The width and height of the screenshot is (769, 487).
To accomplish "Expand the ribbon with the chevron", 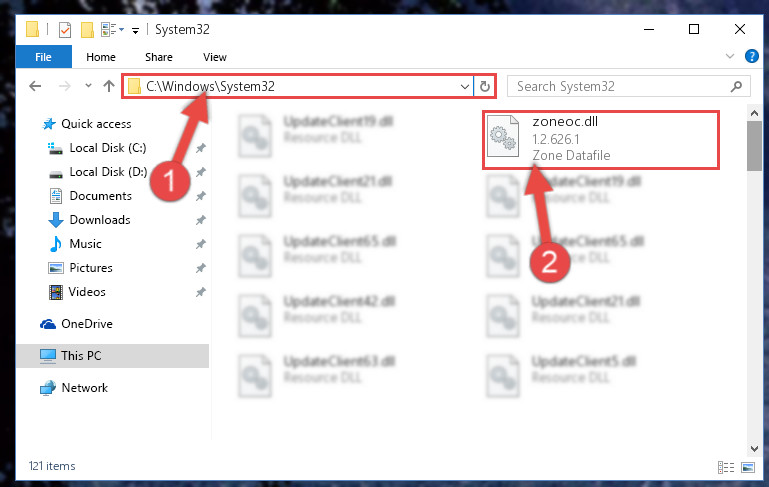I will (x=730, y=56).
